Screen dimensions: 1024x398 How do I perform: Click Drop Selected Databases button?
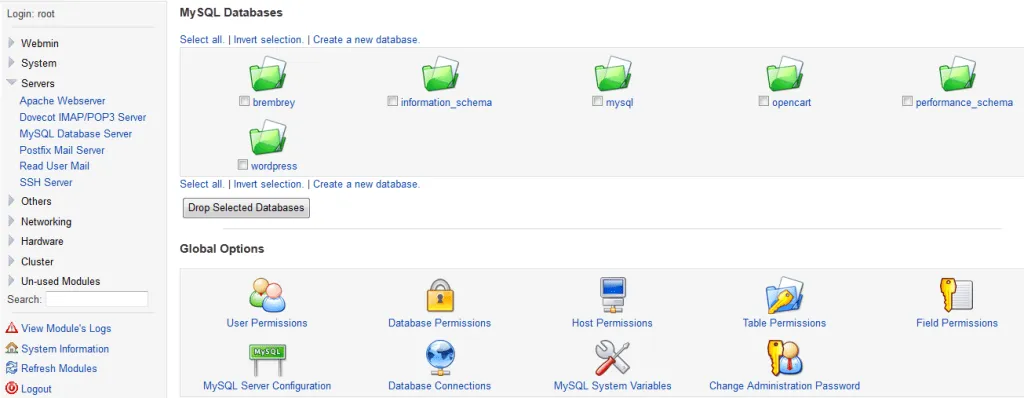pyautogui.click(x=246, y=208)
